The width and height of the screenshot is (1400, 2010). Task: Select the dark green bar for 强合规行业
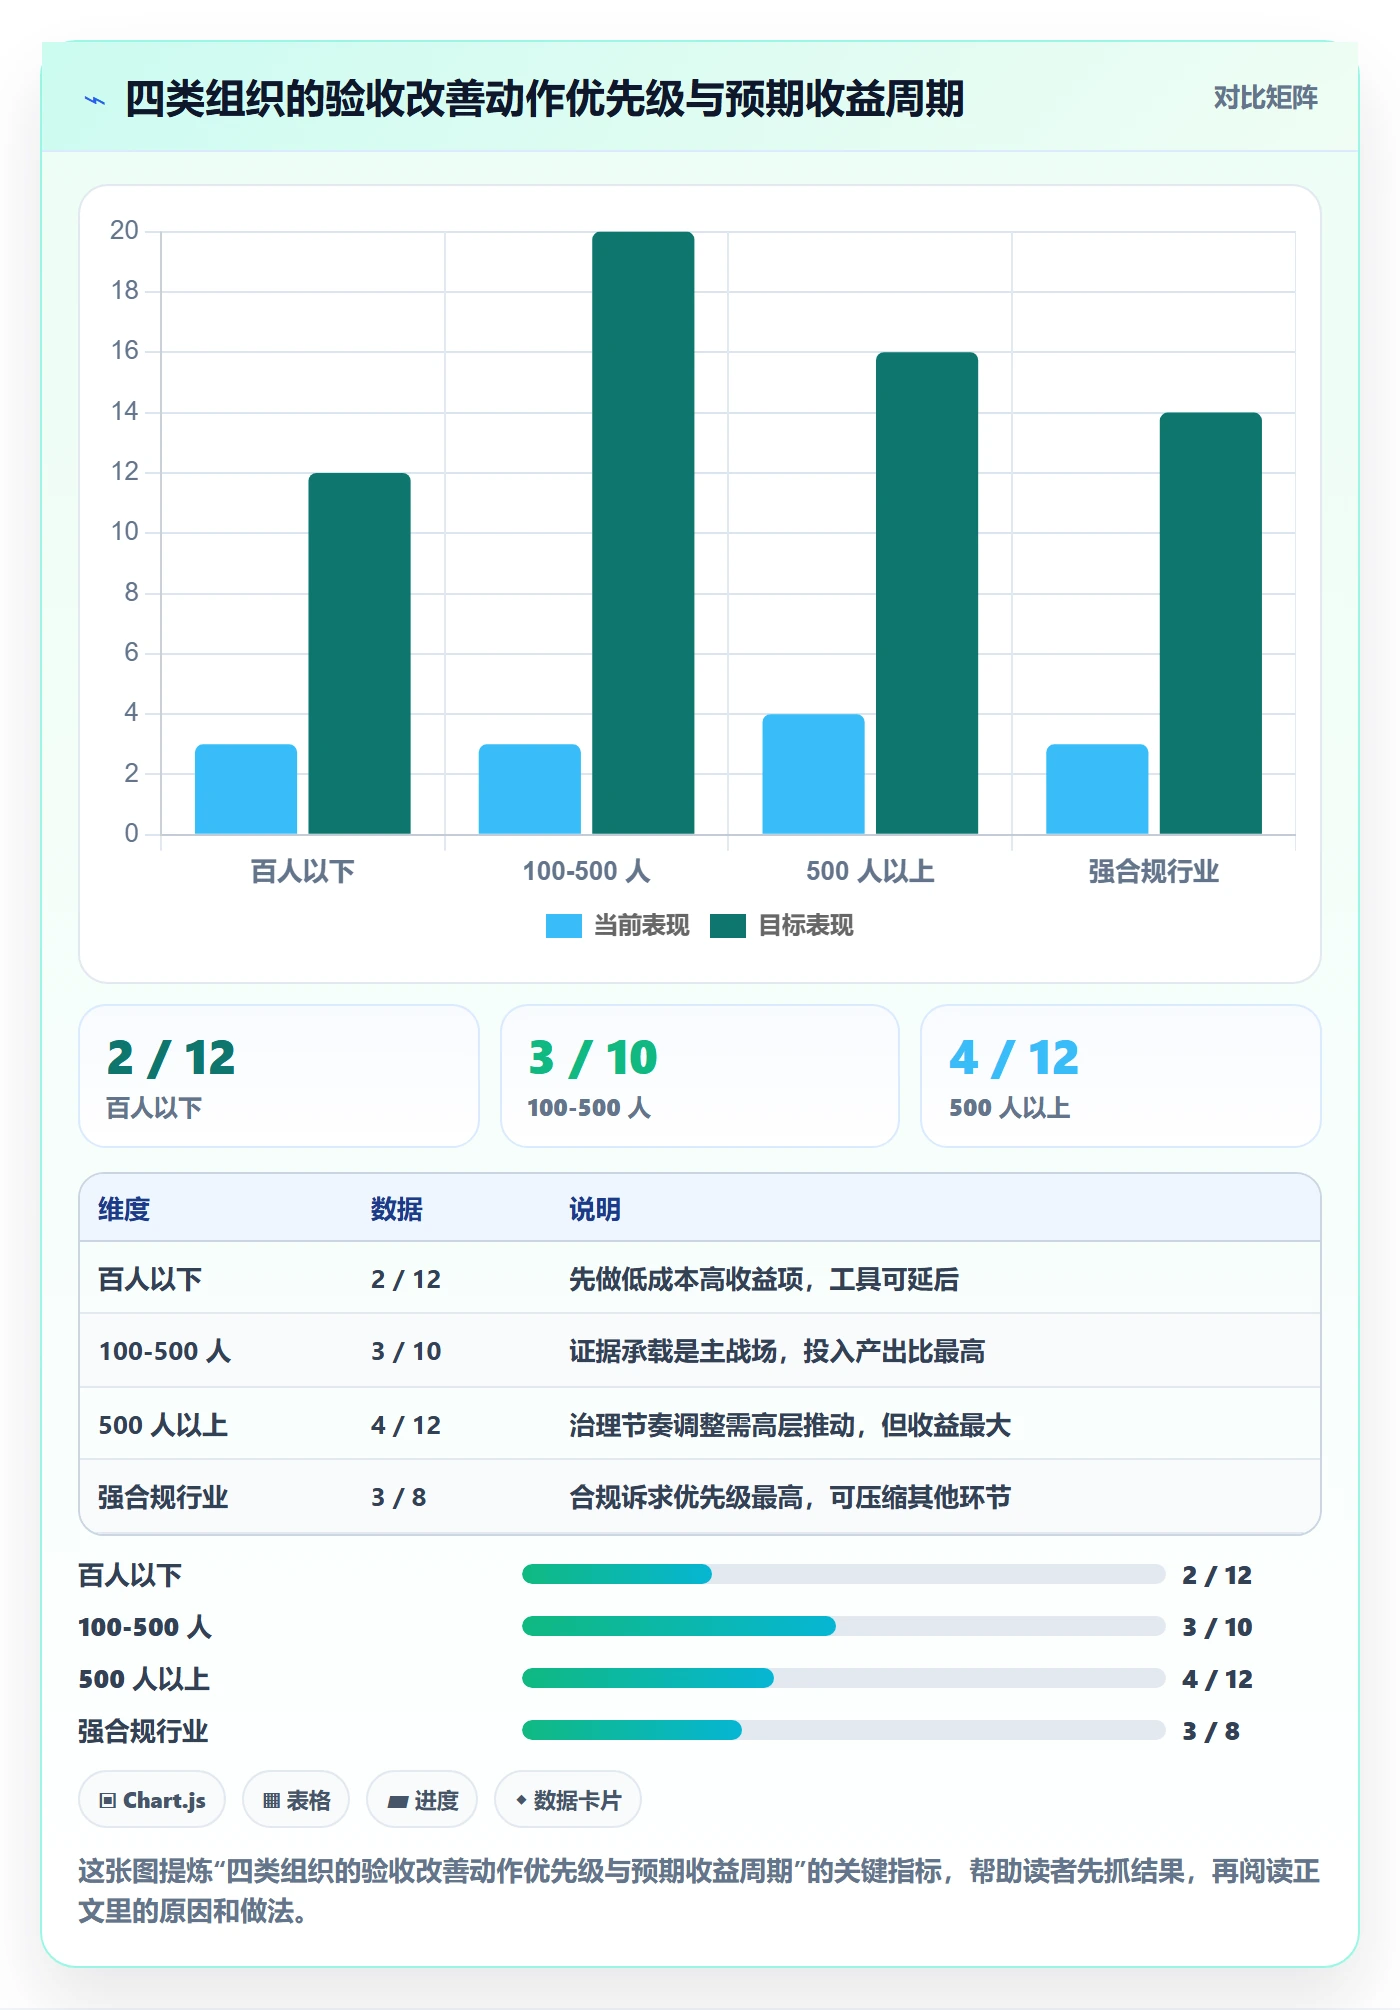(x=1211, y=623)
